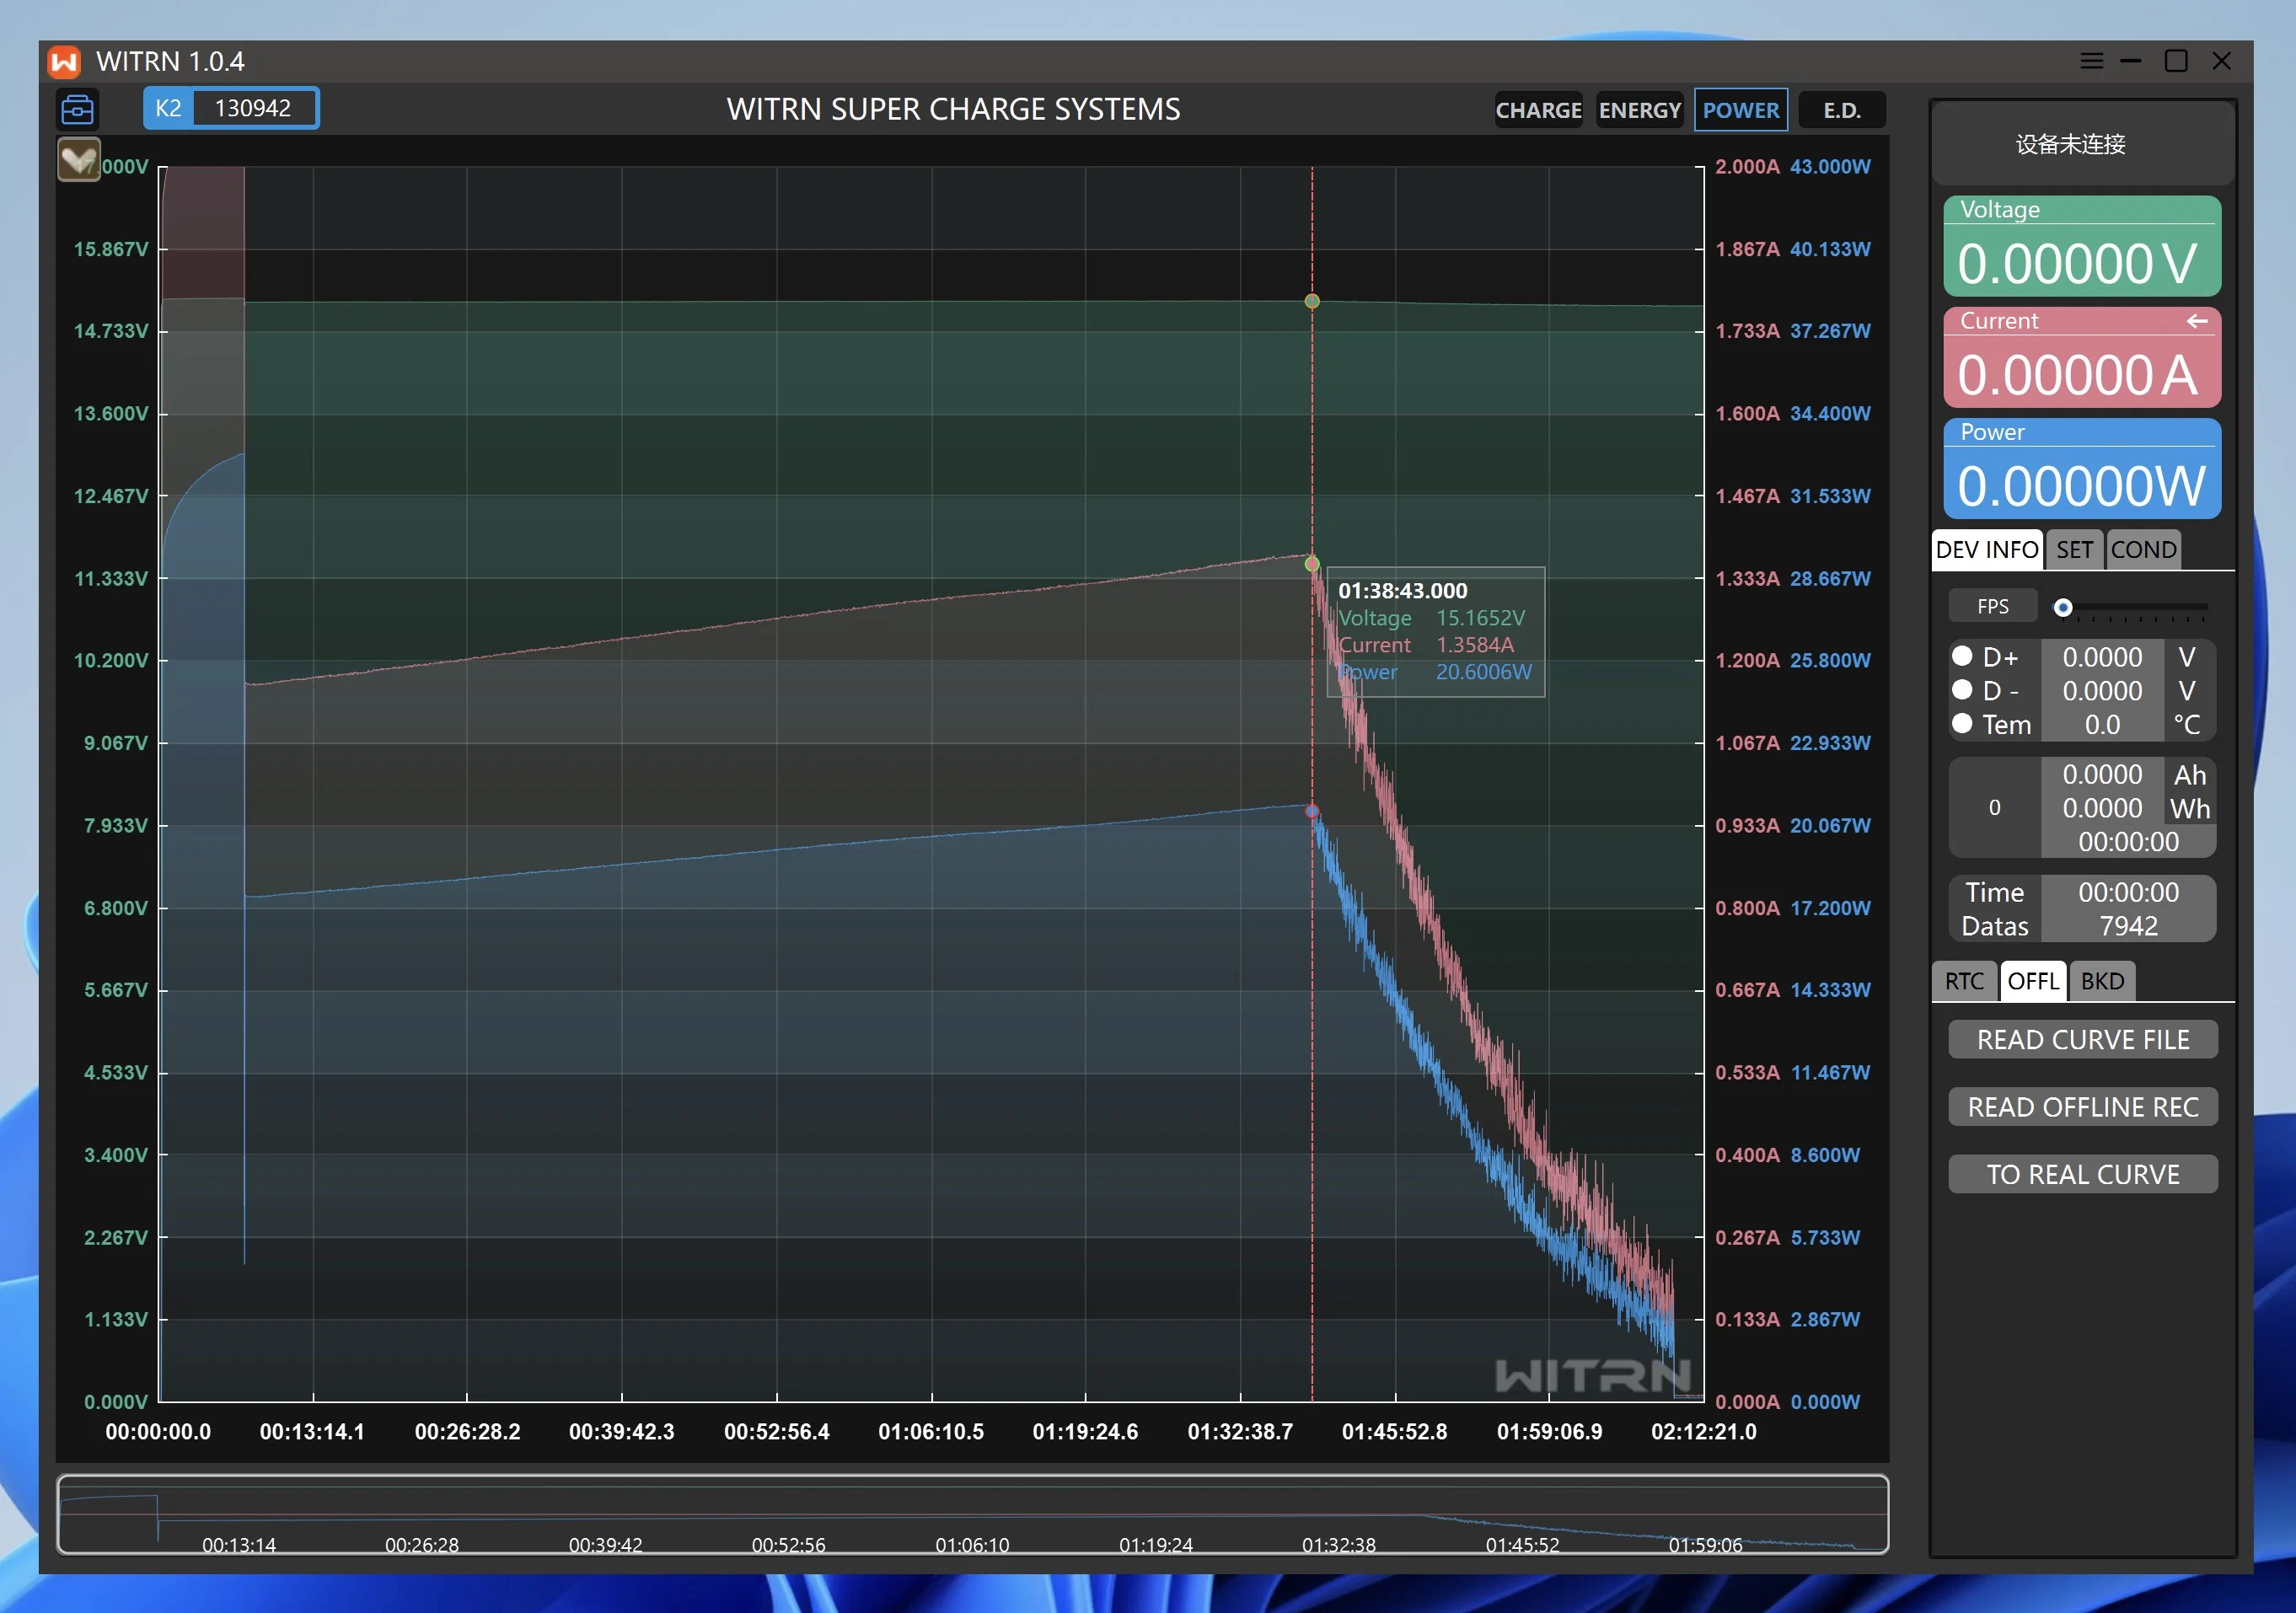Click the tooltip timestamp 01:38:43.000
The height and width of the screenshot is (1613, 2296).
click(1403, 591)
